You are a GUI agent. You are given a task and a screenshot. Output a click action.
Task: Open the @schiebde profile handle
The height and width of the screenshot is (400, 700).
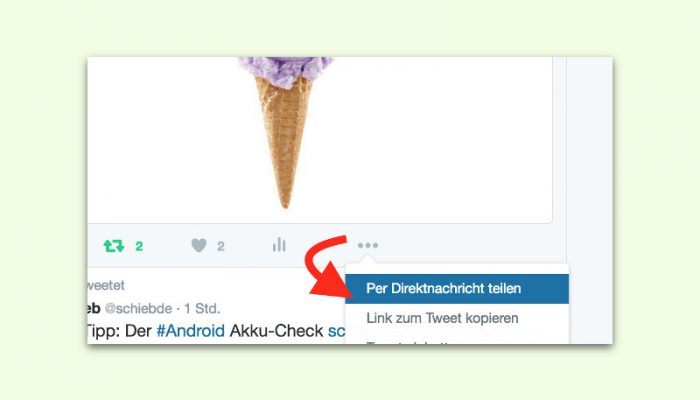click(x=138, y=308)
